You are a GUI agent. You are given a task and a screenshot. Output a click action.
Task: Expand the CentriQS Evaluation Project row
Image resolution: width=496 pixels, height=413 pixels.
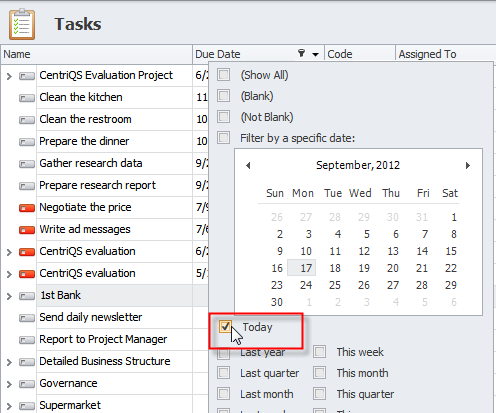point(9,76)
